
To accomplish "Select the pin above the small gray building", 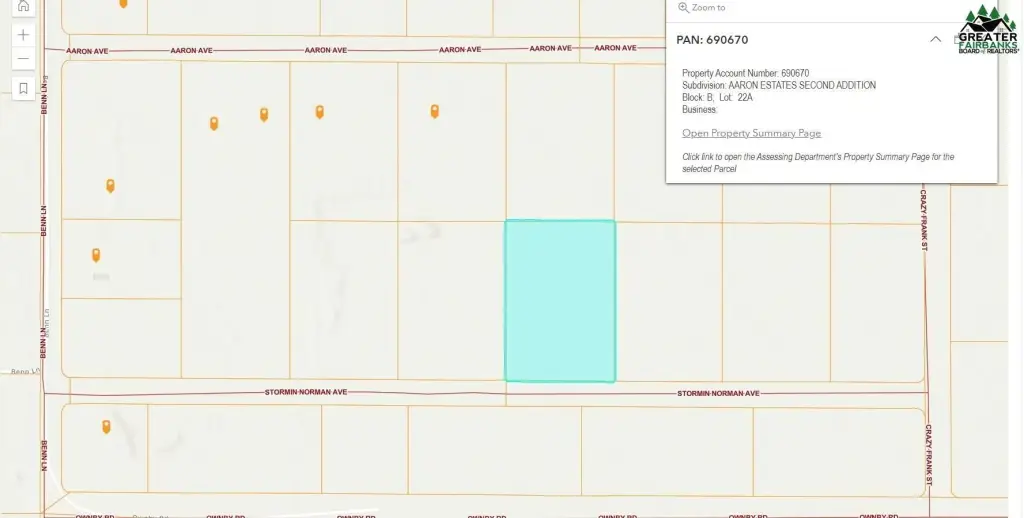I will [96, 255].
